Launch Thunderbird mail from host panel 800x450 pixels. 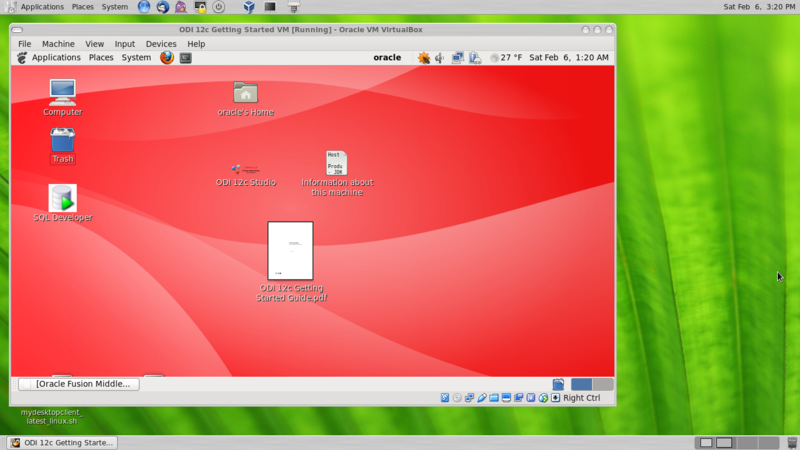pos(163,7)
